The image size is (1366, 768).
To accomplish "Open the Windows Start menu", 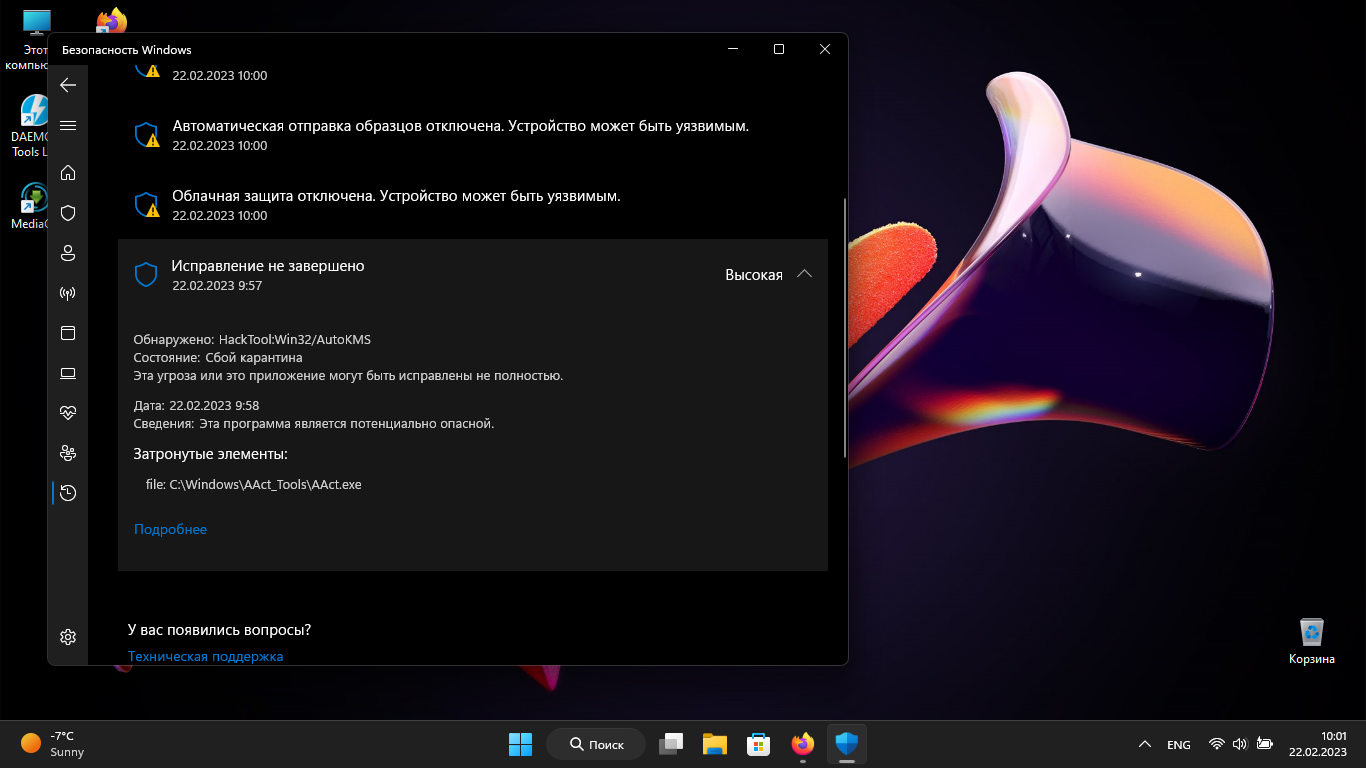I will coord(520,744).
